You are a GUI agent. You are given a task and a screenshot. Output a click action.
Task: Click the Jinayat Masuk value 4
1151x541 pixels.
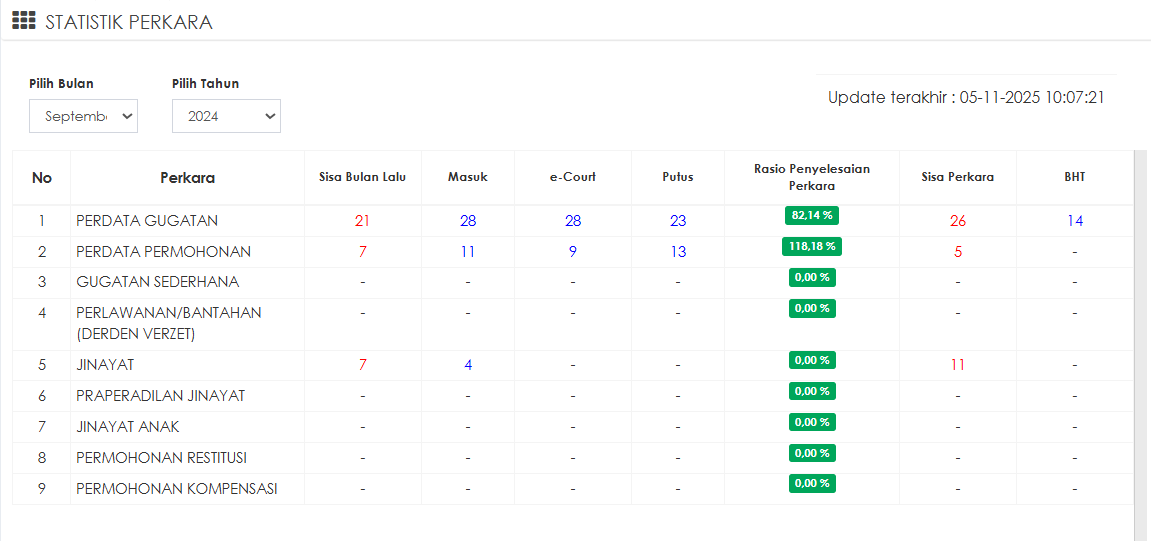tap(468, 365)
